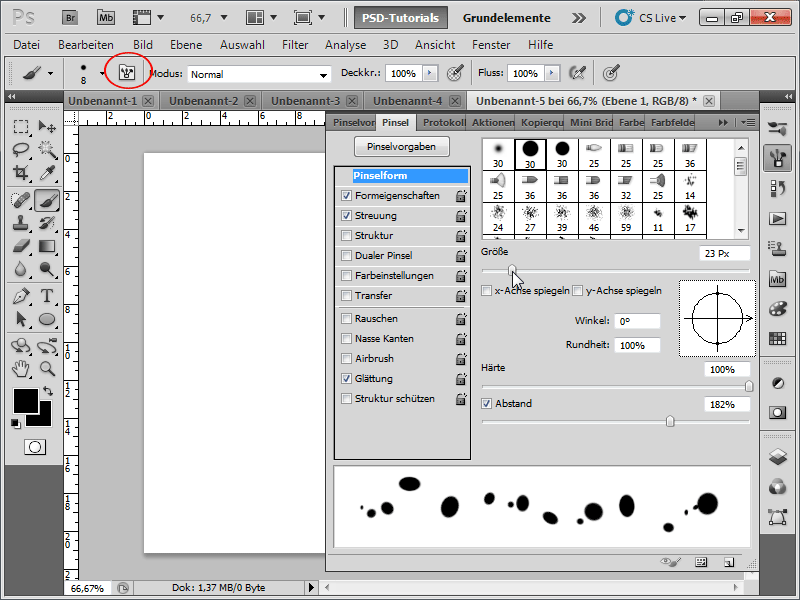Enable airbrush mode next to Fluss

coord(577,73)
